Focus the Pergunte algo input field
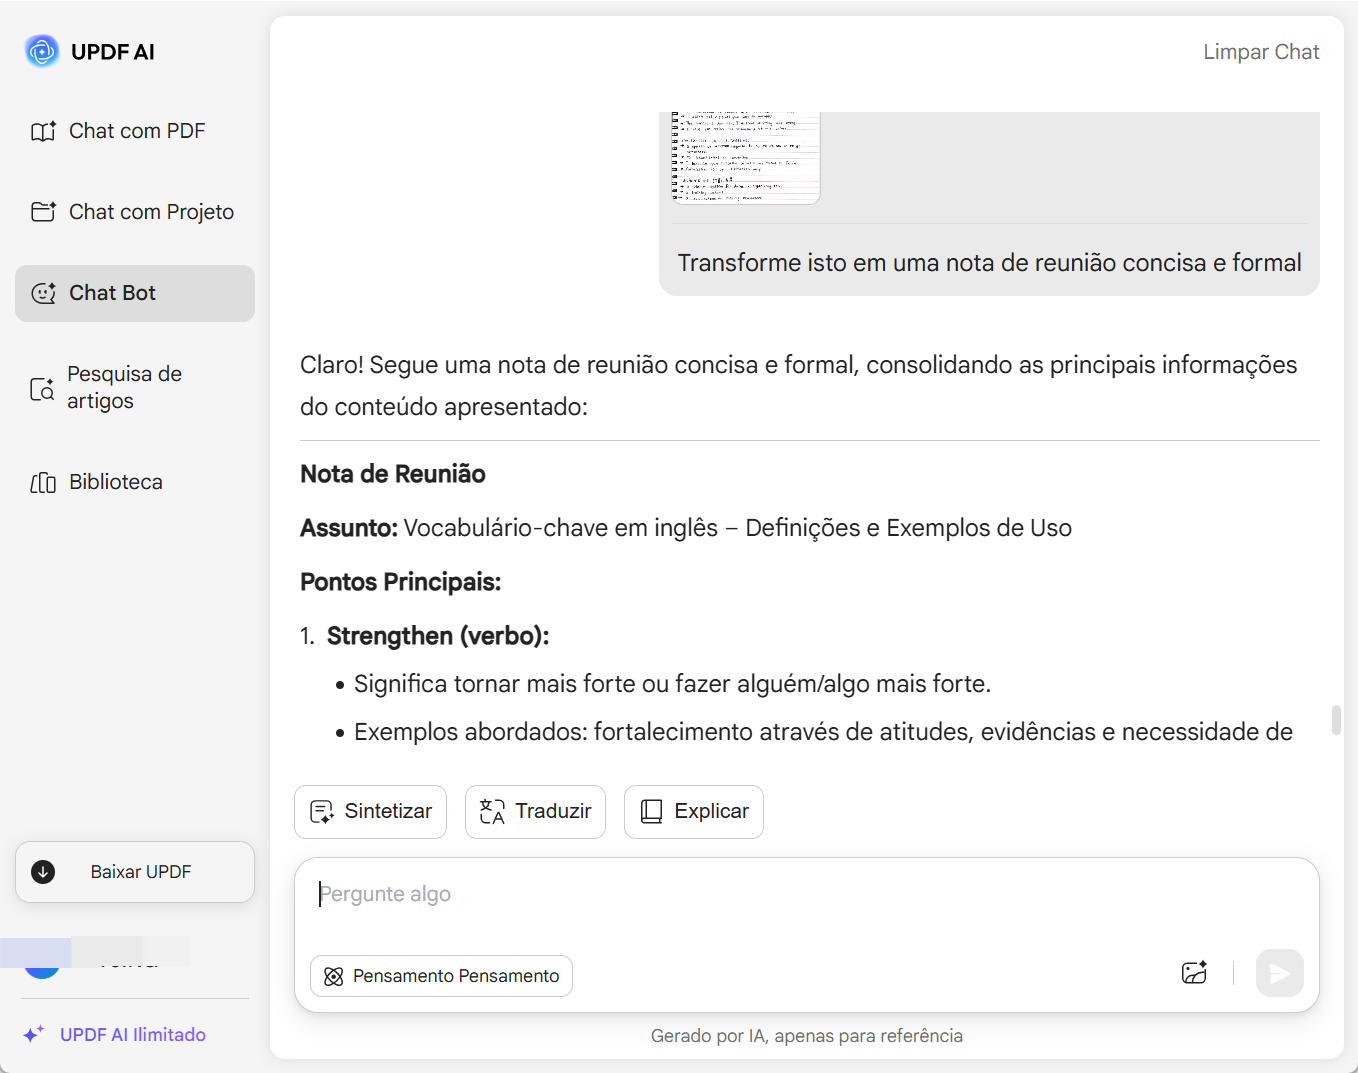The height and width of the screenshot is (1073, 1358). [807, 894]
